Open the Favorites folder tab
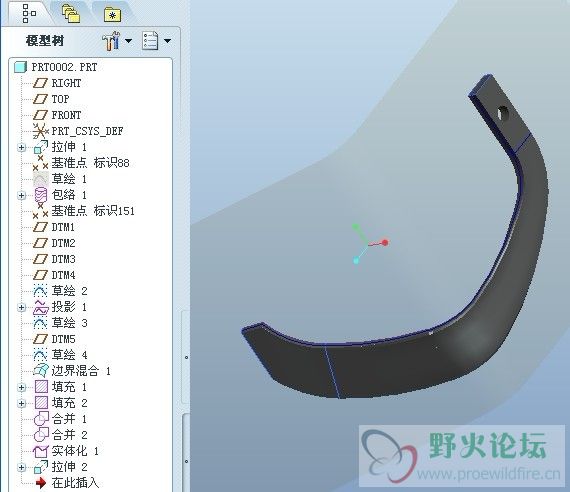This screenshot has width=570, height=492. (x=112, y=15)
